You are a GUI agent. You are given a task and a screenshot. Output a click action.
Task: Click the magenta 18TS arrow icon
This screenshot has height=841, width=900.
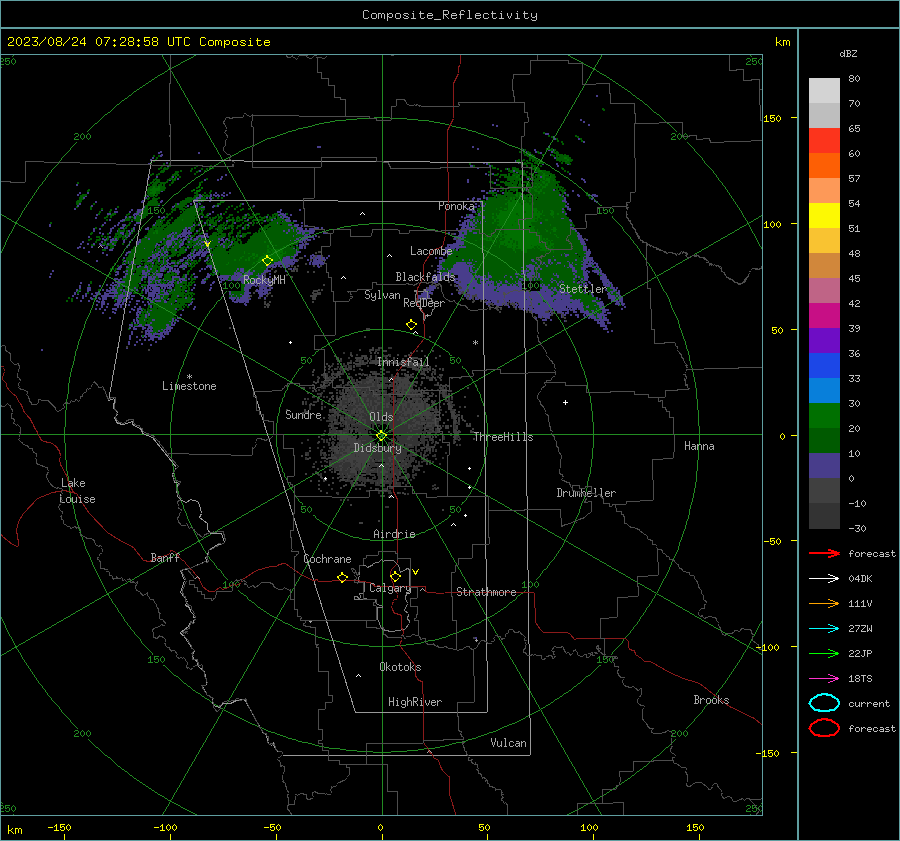coord(824,679)
